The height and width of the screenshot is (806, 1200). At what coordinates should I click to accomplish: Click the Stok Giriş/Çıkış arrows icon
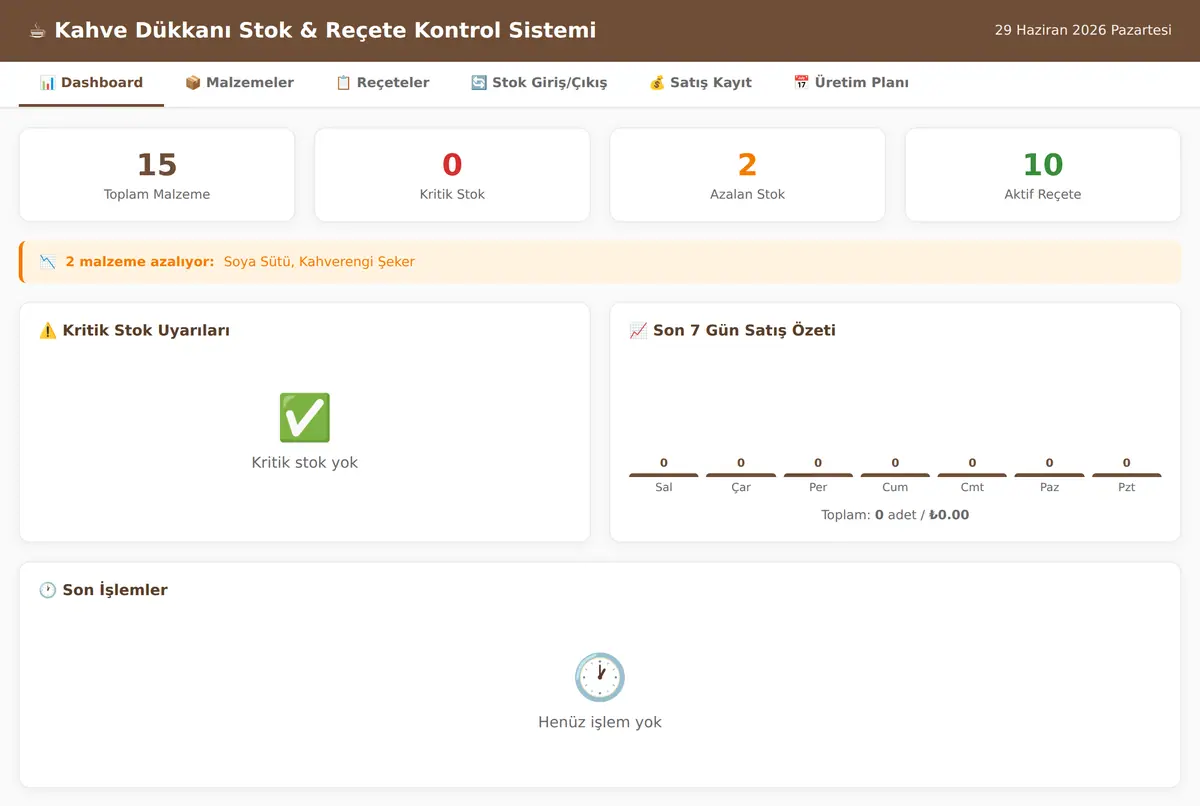[x=479, y=83]
